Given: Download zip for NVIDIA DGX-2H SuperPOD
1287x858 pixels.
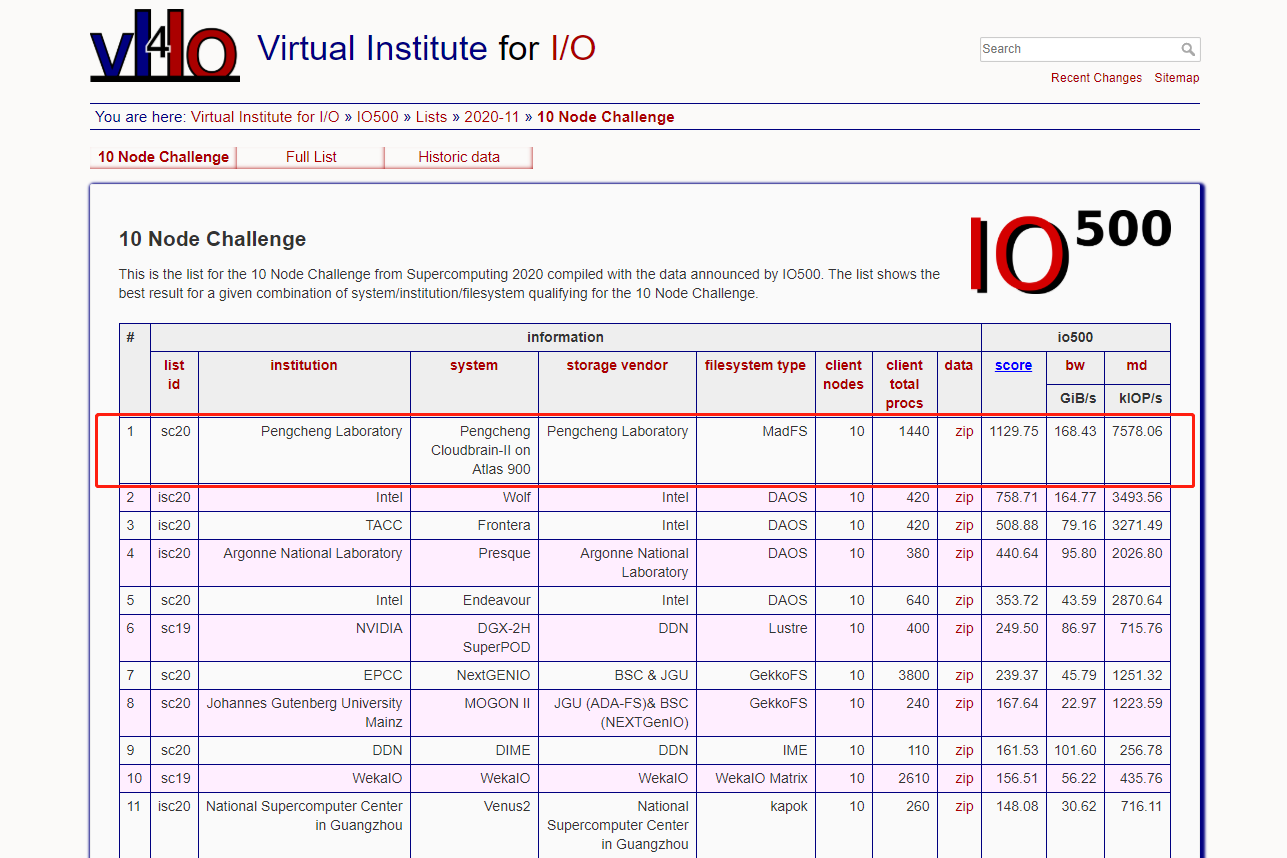Looking at the screenshot, I should point(963,628).
